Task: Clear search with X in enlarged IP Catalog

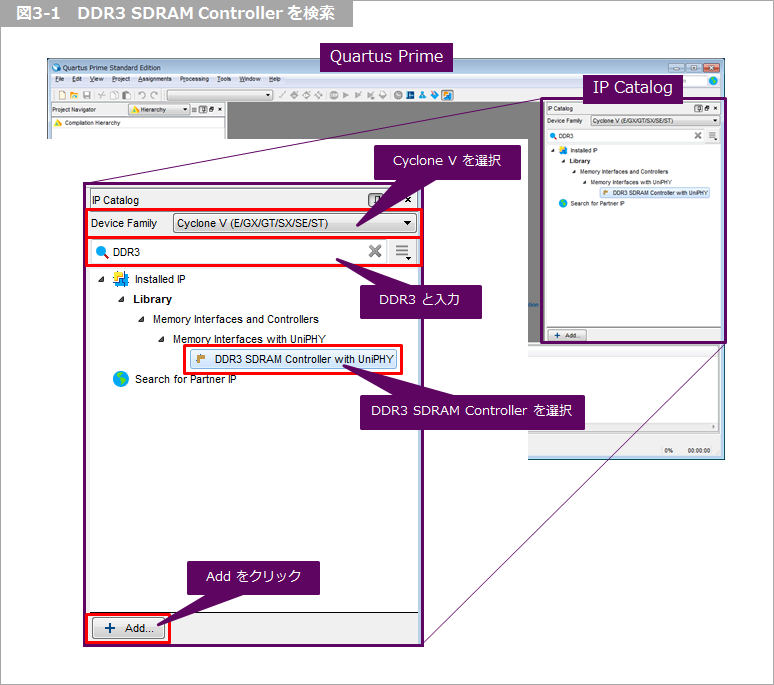Action: 375,251
